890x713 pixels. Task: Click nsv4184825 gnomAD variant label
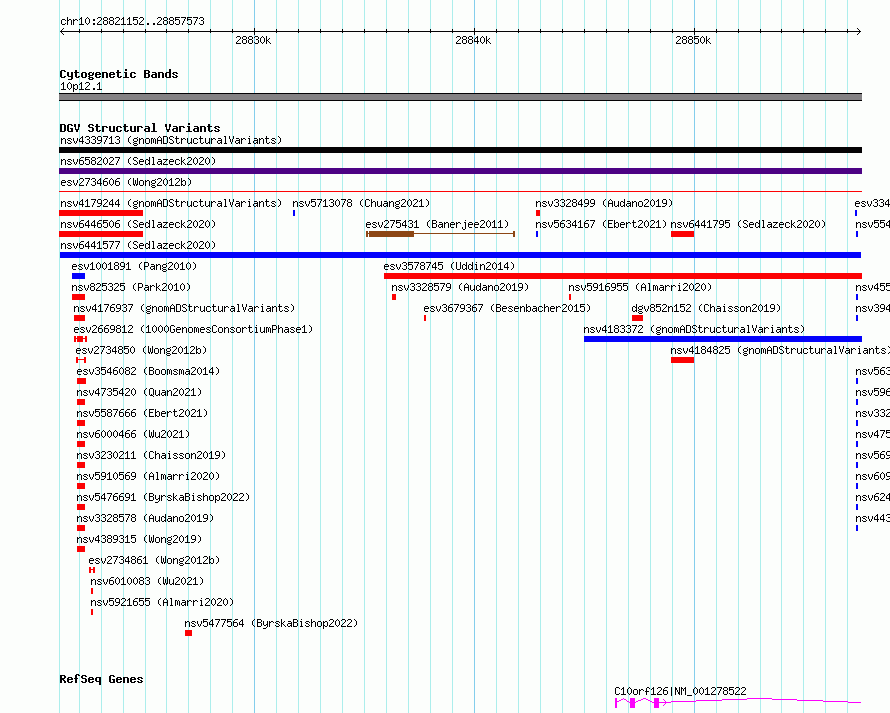(x=780, y=350)
